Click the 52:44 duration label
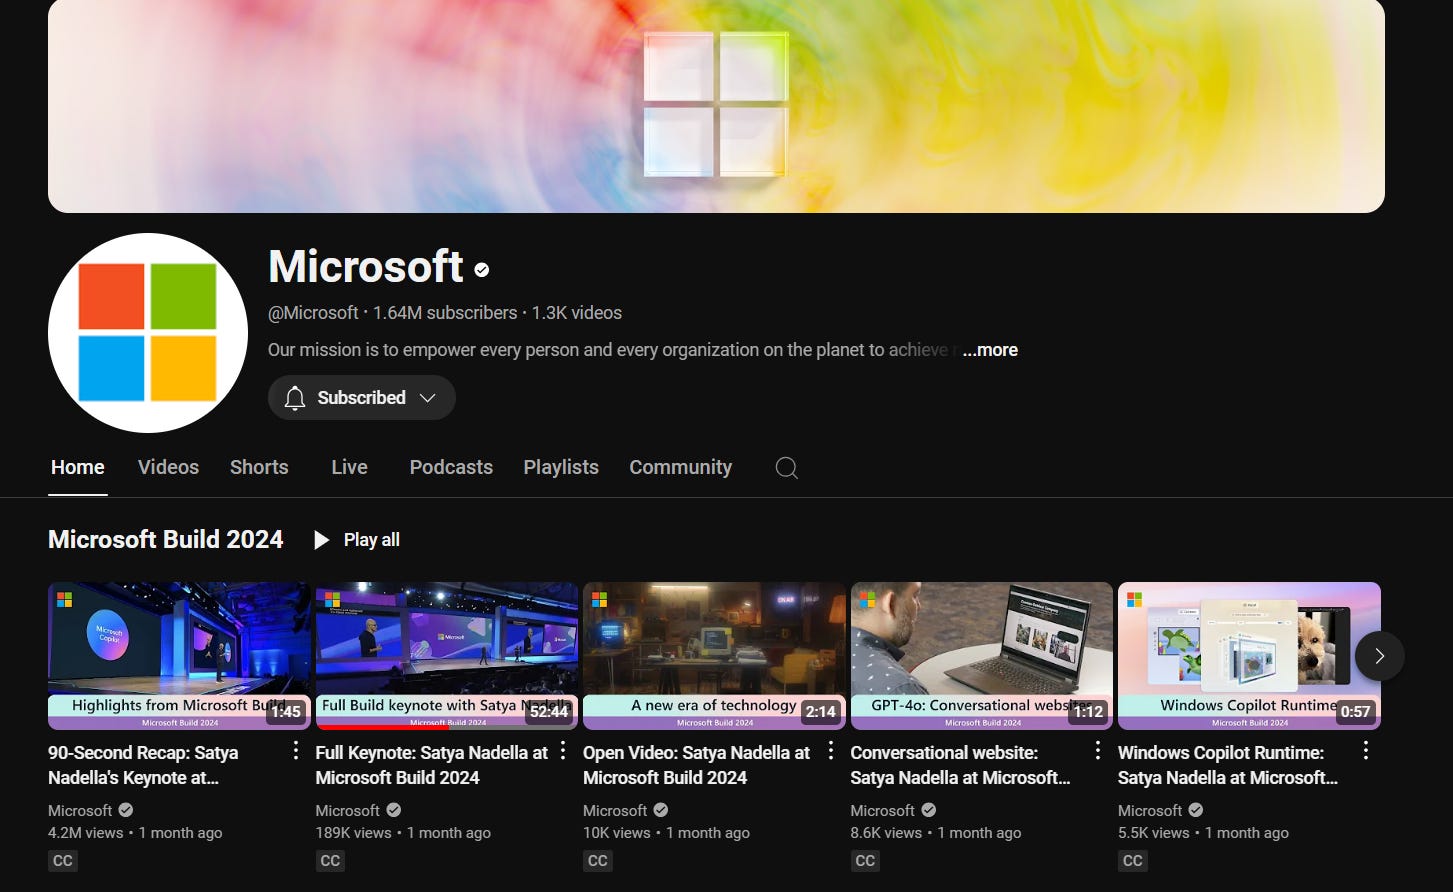This screenshot has width=1453, height=892. coord(549,712)
